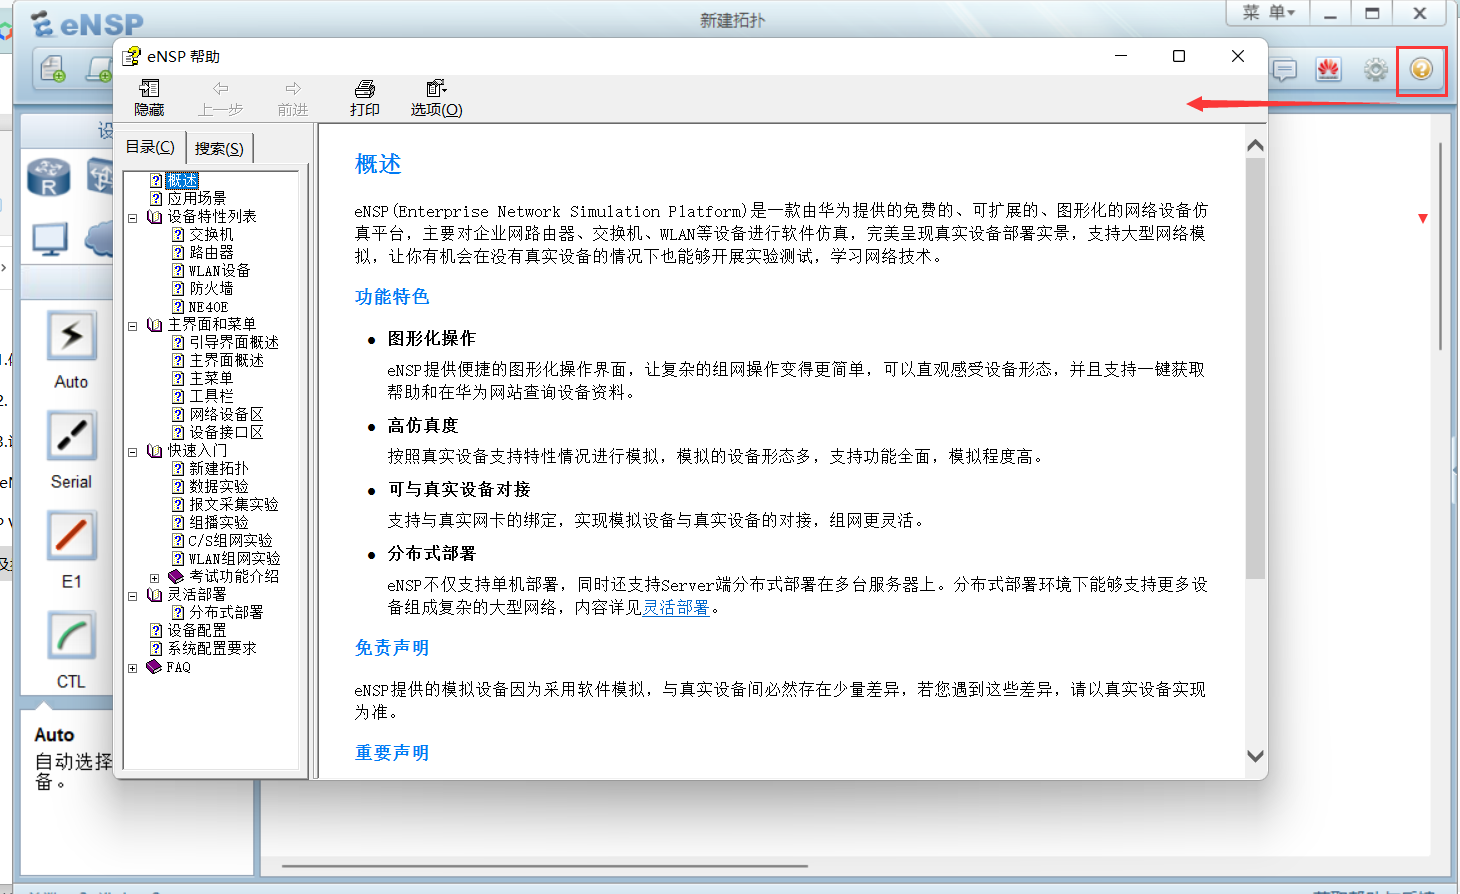Open the eNSP 菜单 dropdown menu

point(1268,13)
